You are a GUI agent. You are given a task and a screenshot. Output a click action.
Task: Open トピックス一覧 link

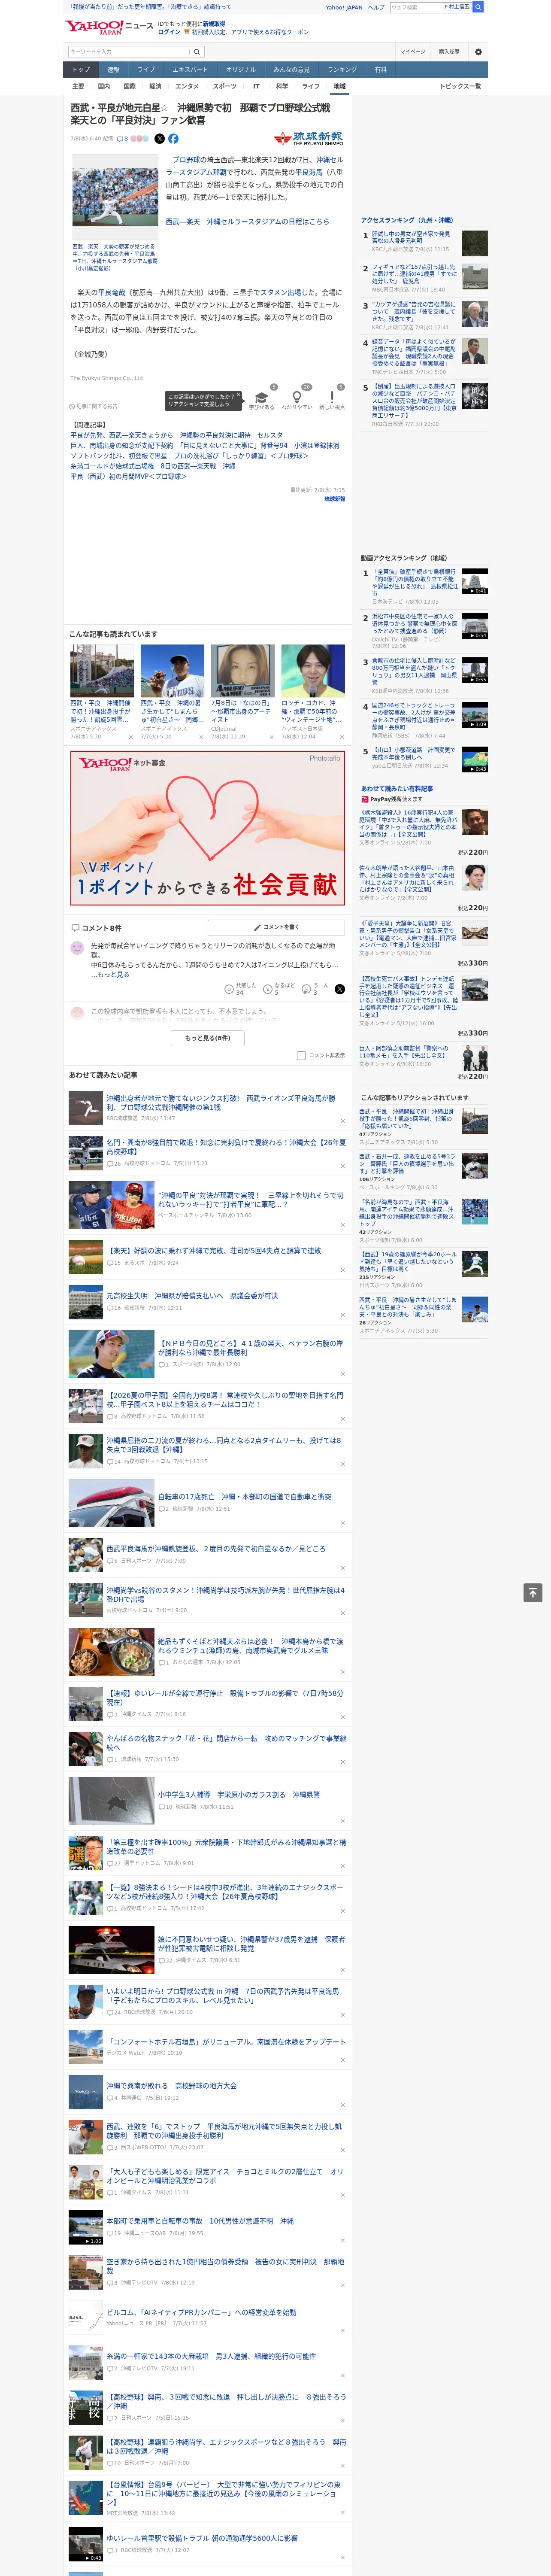point(460,86)
